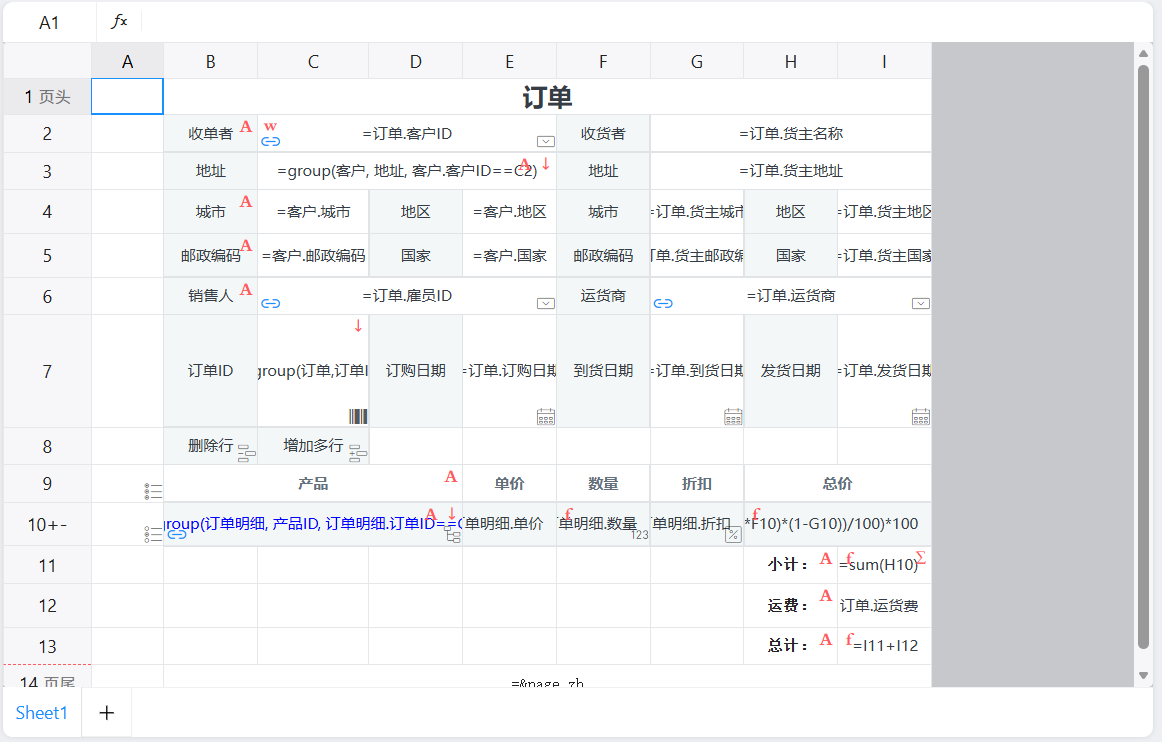Select the row 10 header

click(x=47, y=525)
